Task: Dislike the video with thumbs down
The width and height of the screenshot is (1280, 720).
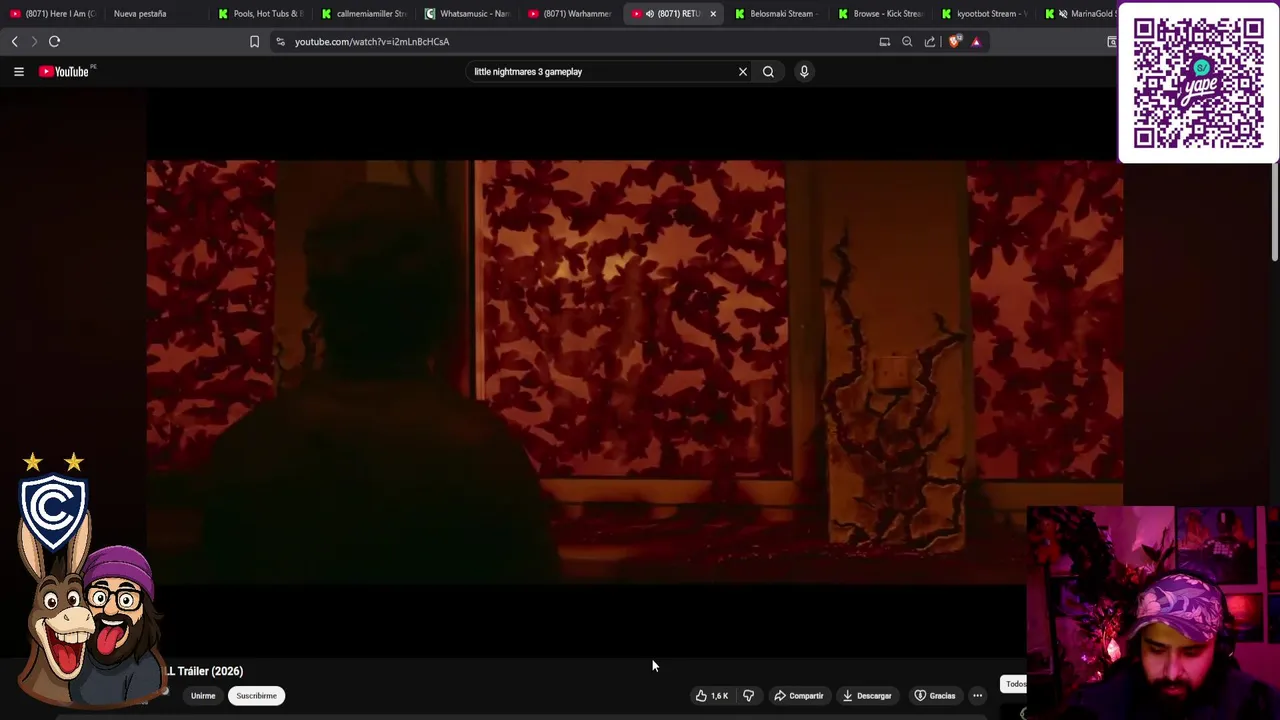Action: coord(749,695)
